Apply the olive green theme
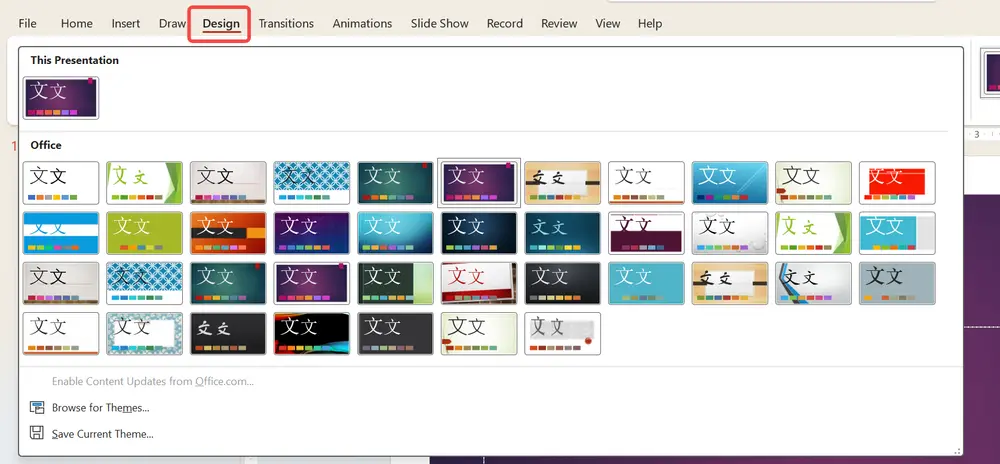 (144, 233)
